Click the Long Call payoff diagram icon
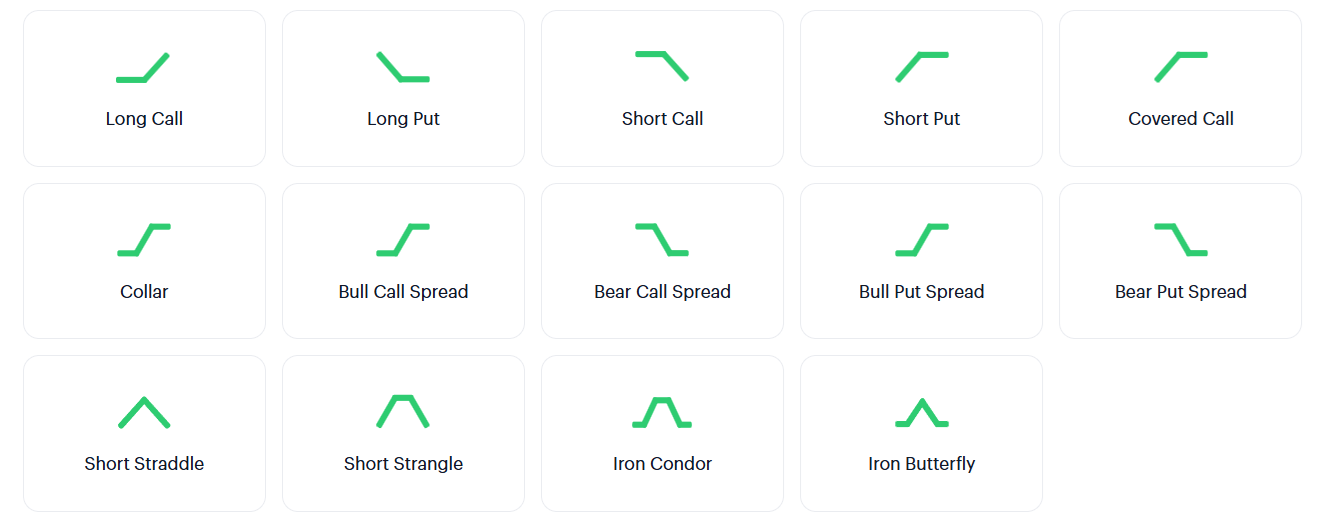The height and width of the screenshot is (528, 1324). click(x=143, y=67)
